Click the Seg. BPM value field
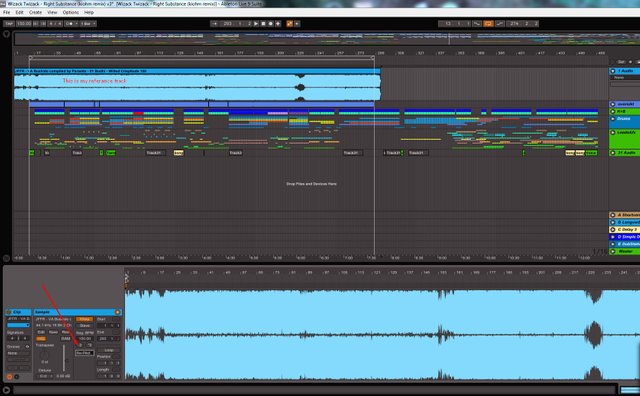The image size is (640, 396). 84,339
